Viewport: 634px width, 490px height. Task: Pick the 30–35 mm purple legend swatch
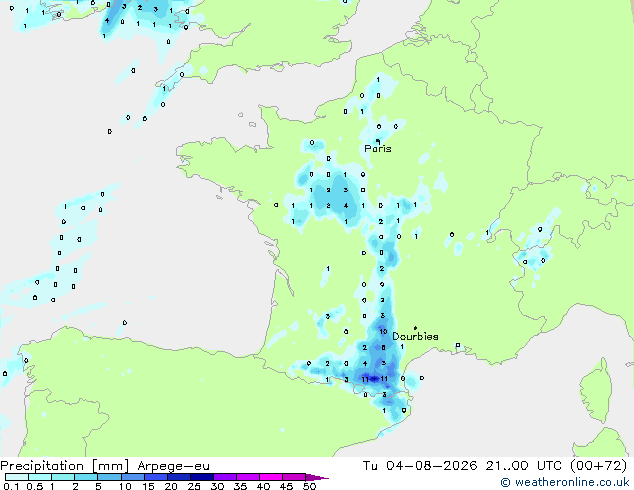coord(225,477)
